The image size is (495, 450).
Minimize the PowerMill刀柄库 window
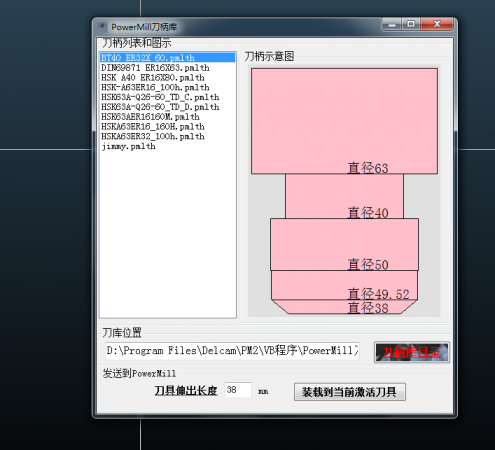392,25
